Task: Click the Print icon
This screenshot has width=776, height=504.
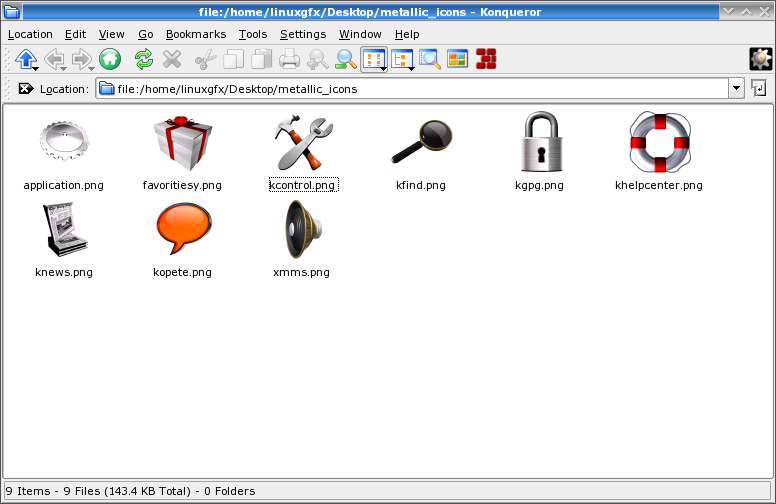Action: (290, 59)
